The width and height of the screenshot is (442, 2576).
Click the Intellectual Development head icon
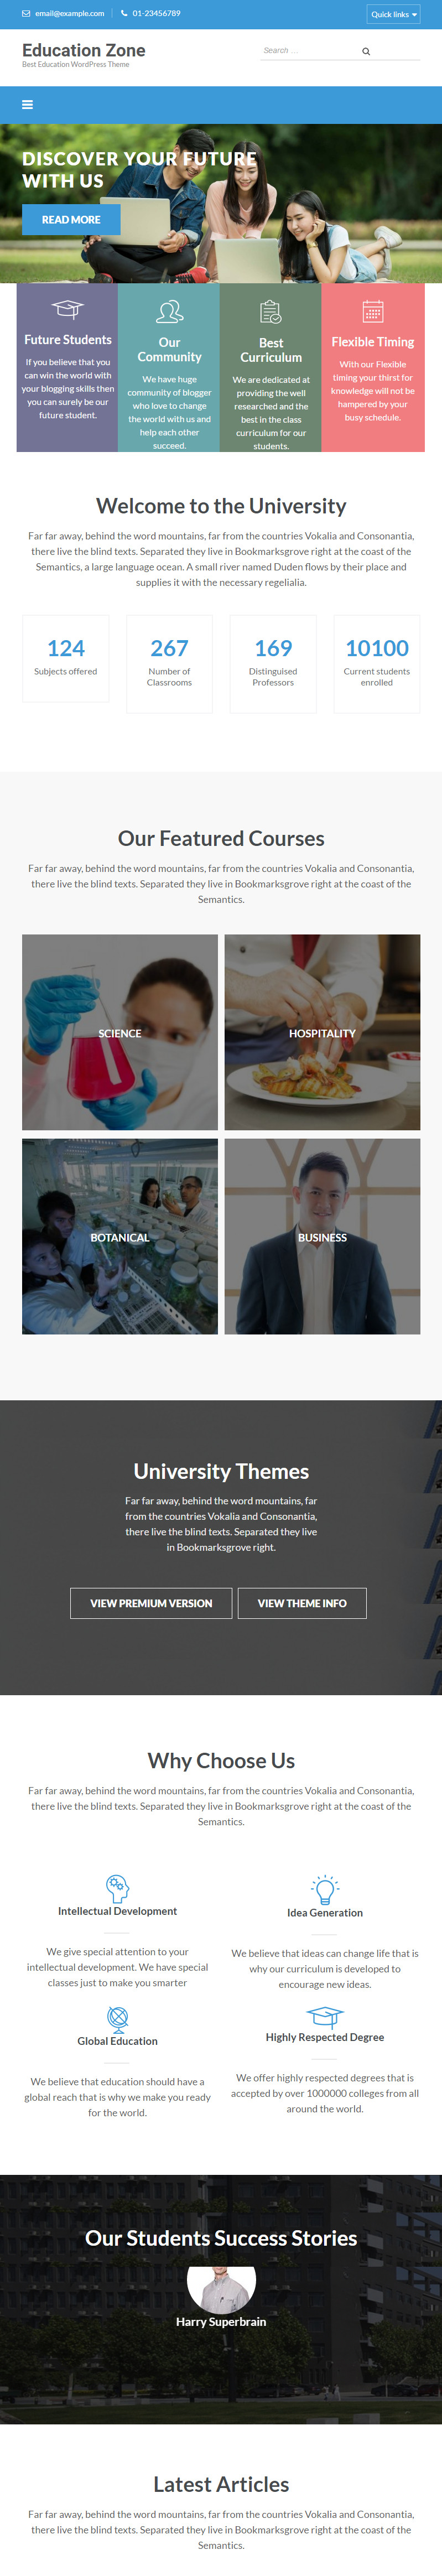click(118, 1888)
